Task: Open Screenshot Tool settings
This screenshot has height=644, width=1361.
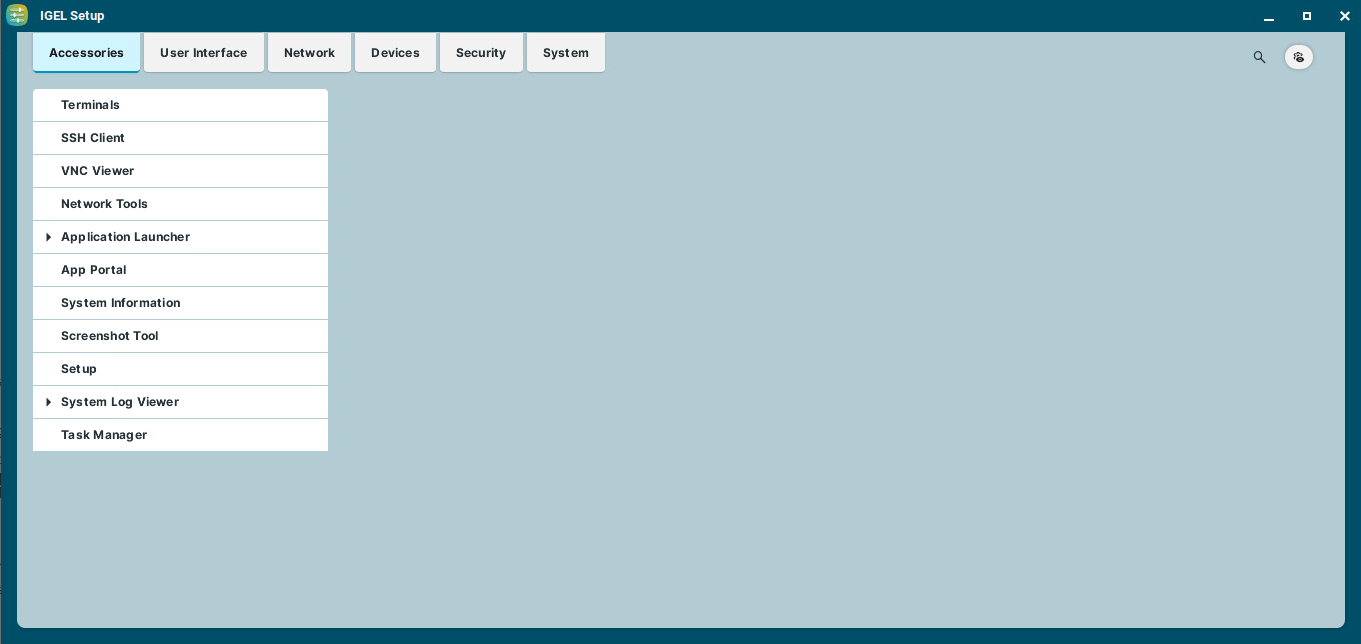Action: pyautogui.click(x=109, y=336)
